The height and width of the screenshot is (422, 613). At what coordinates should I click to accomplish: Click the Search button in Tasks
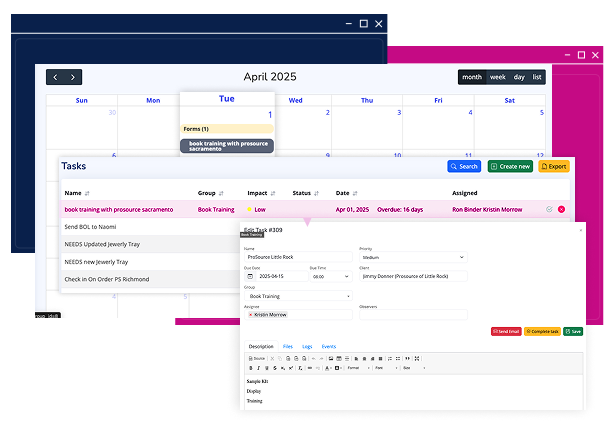pos(464,166)
